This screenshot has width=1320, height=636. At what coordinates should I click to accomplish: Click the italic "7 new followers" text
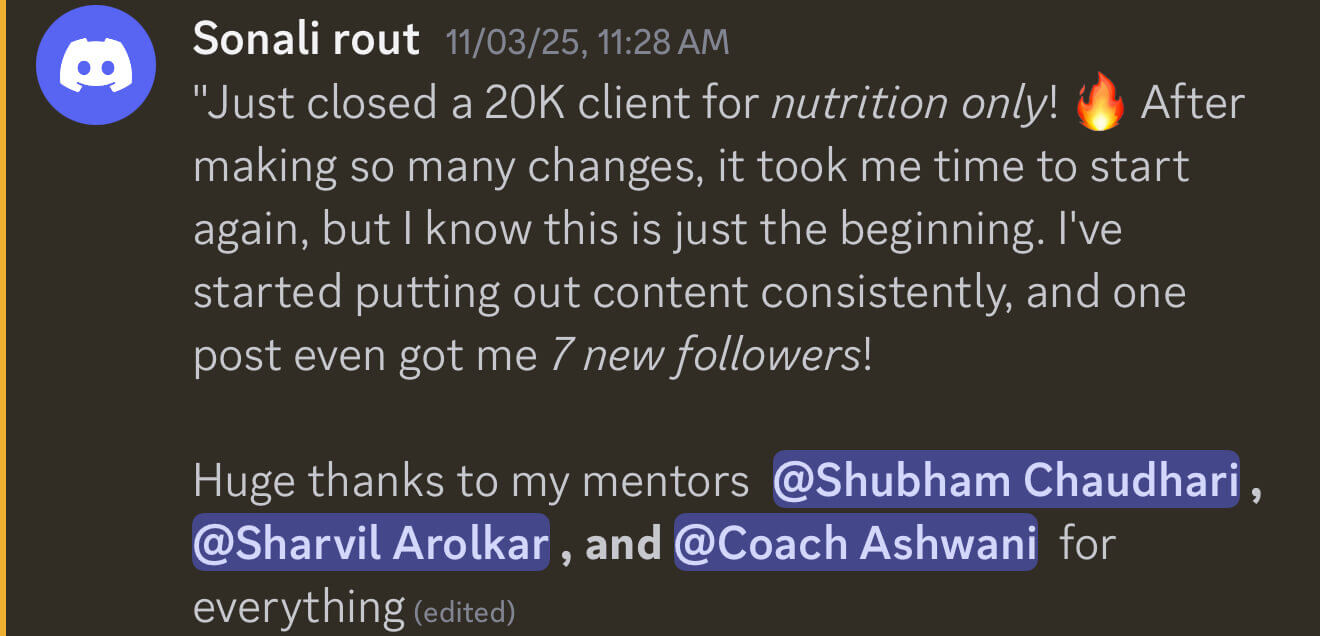click(705, 356)
